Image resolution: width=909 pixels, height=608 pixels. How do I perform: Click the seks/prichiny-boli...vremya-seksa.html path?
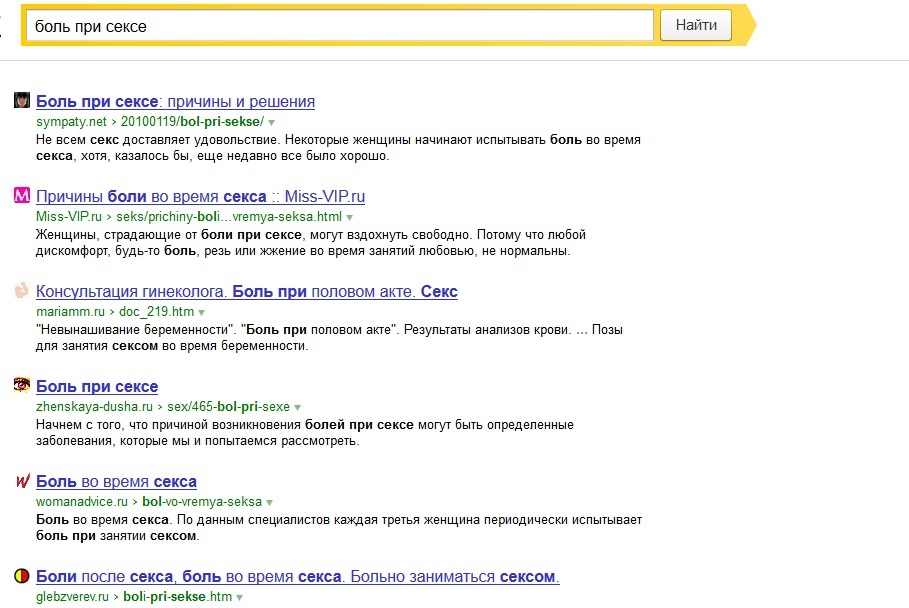click(x=229, y=217)
